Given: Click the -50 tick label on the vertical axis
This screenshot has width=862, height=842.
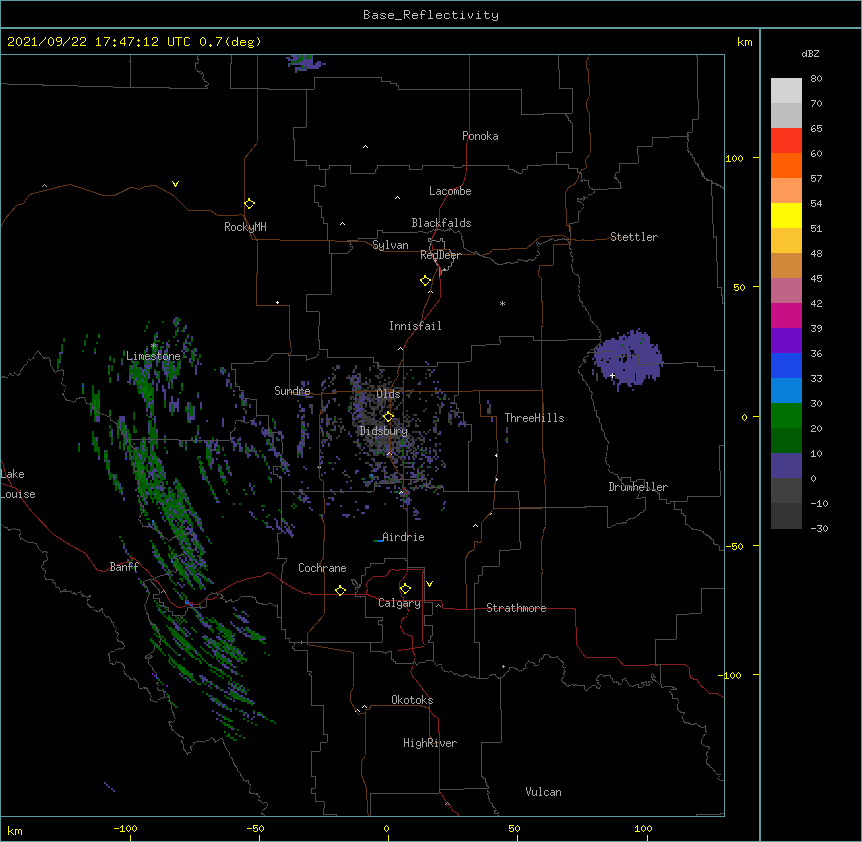Looking at the screenshot, I should (x=734, y=546).
